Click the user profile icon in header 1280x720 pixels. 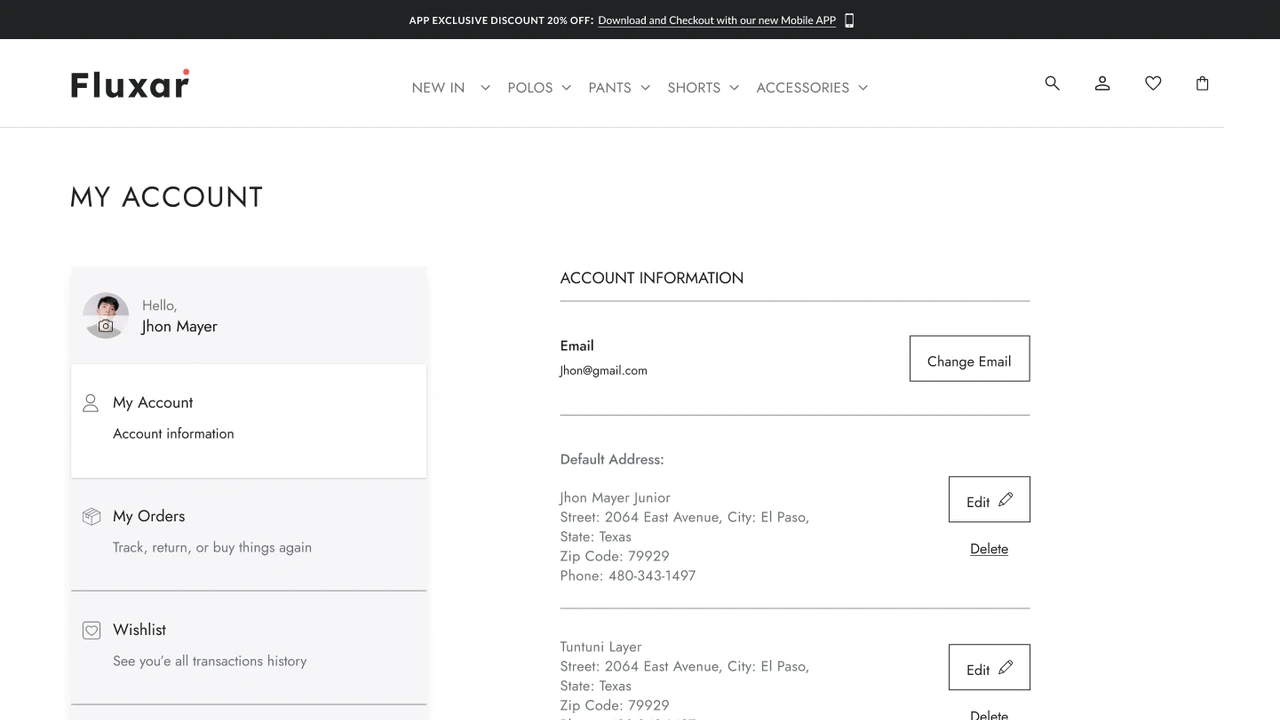click(1102, 83)
